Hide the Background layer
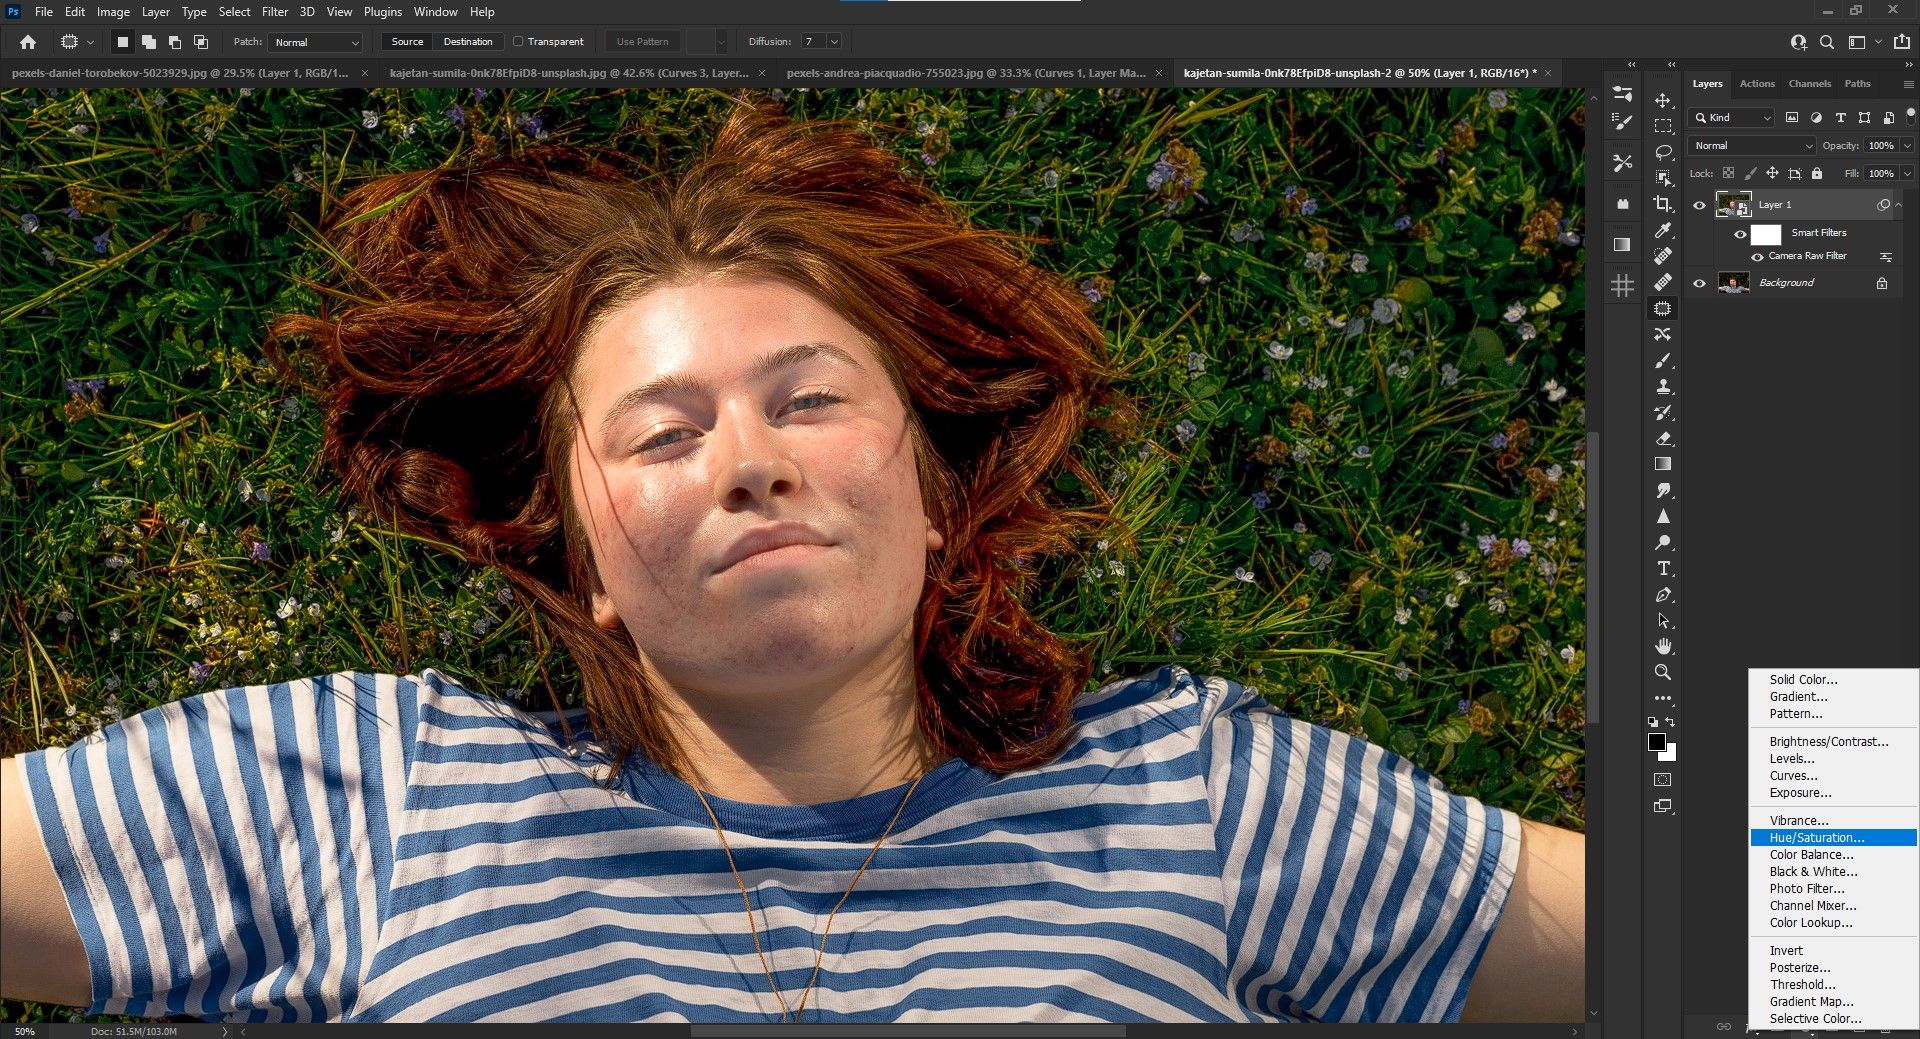The height and width of the screenshot is (1039, 1920). pyautogui.click(x=1699, y=282)
